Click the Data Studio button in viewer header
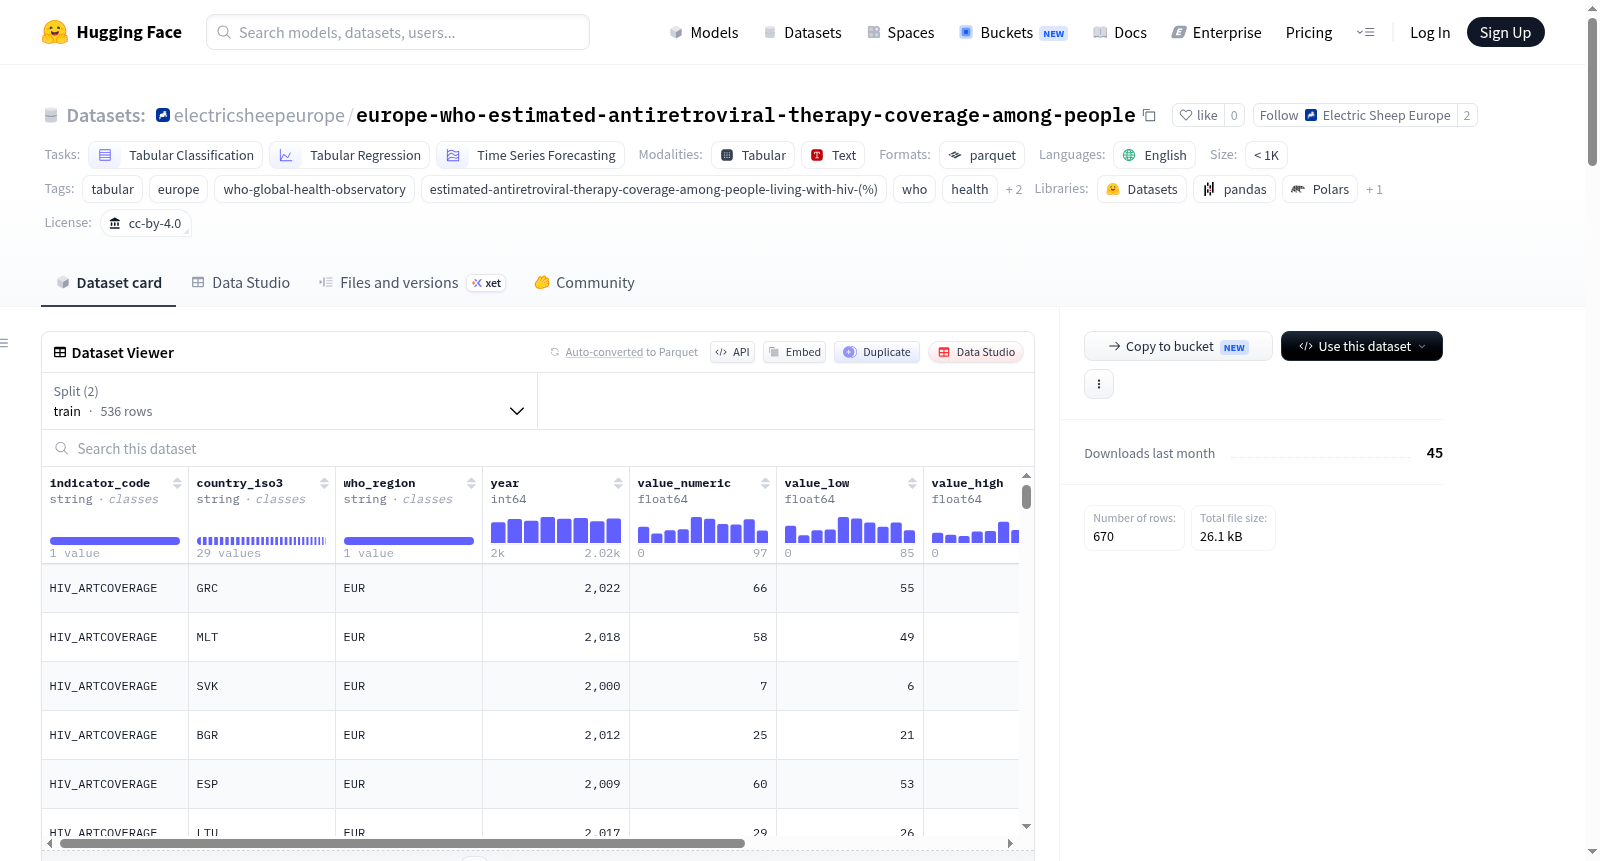The image size is (1600, 861). pos(976,352)
